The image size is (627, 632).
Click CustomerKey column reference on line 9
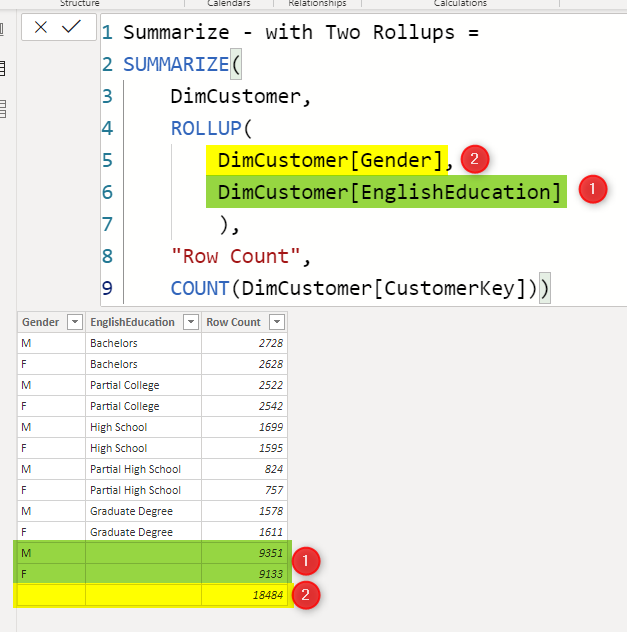pyautogui.click(x=449, y=288)
